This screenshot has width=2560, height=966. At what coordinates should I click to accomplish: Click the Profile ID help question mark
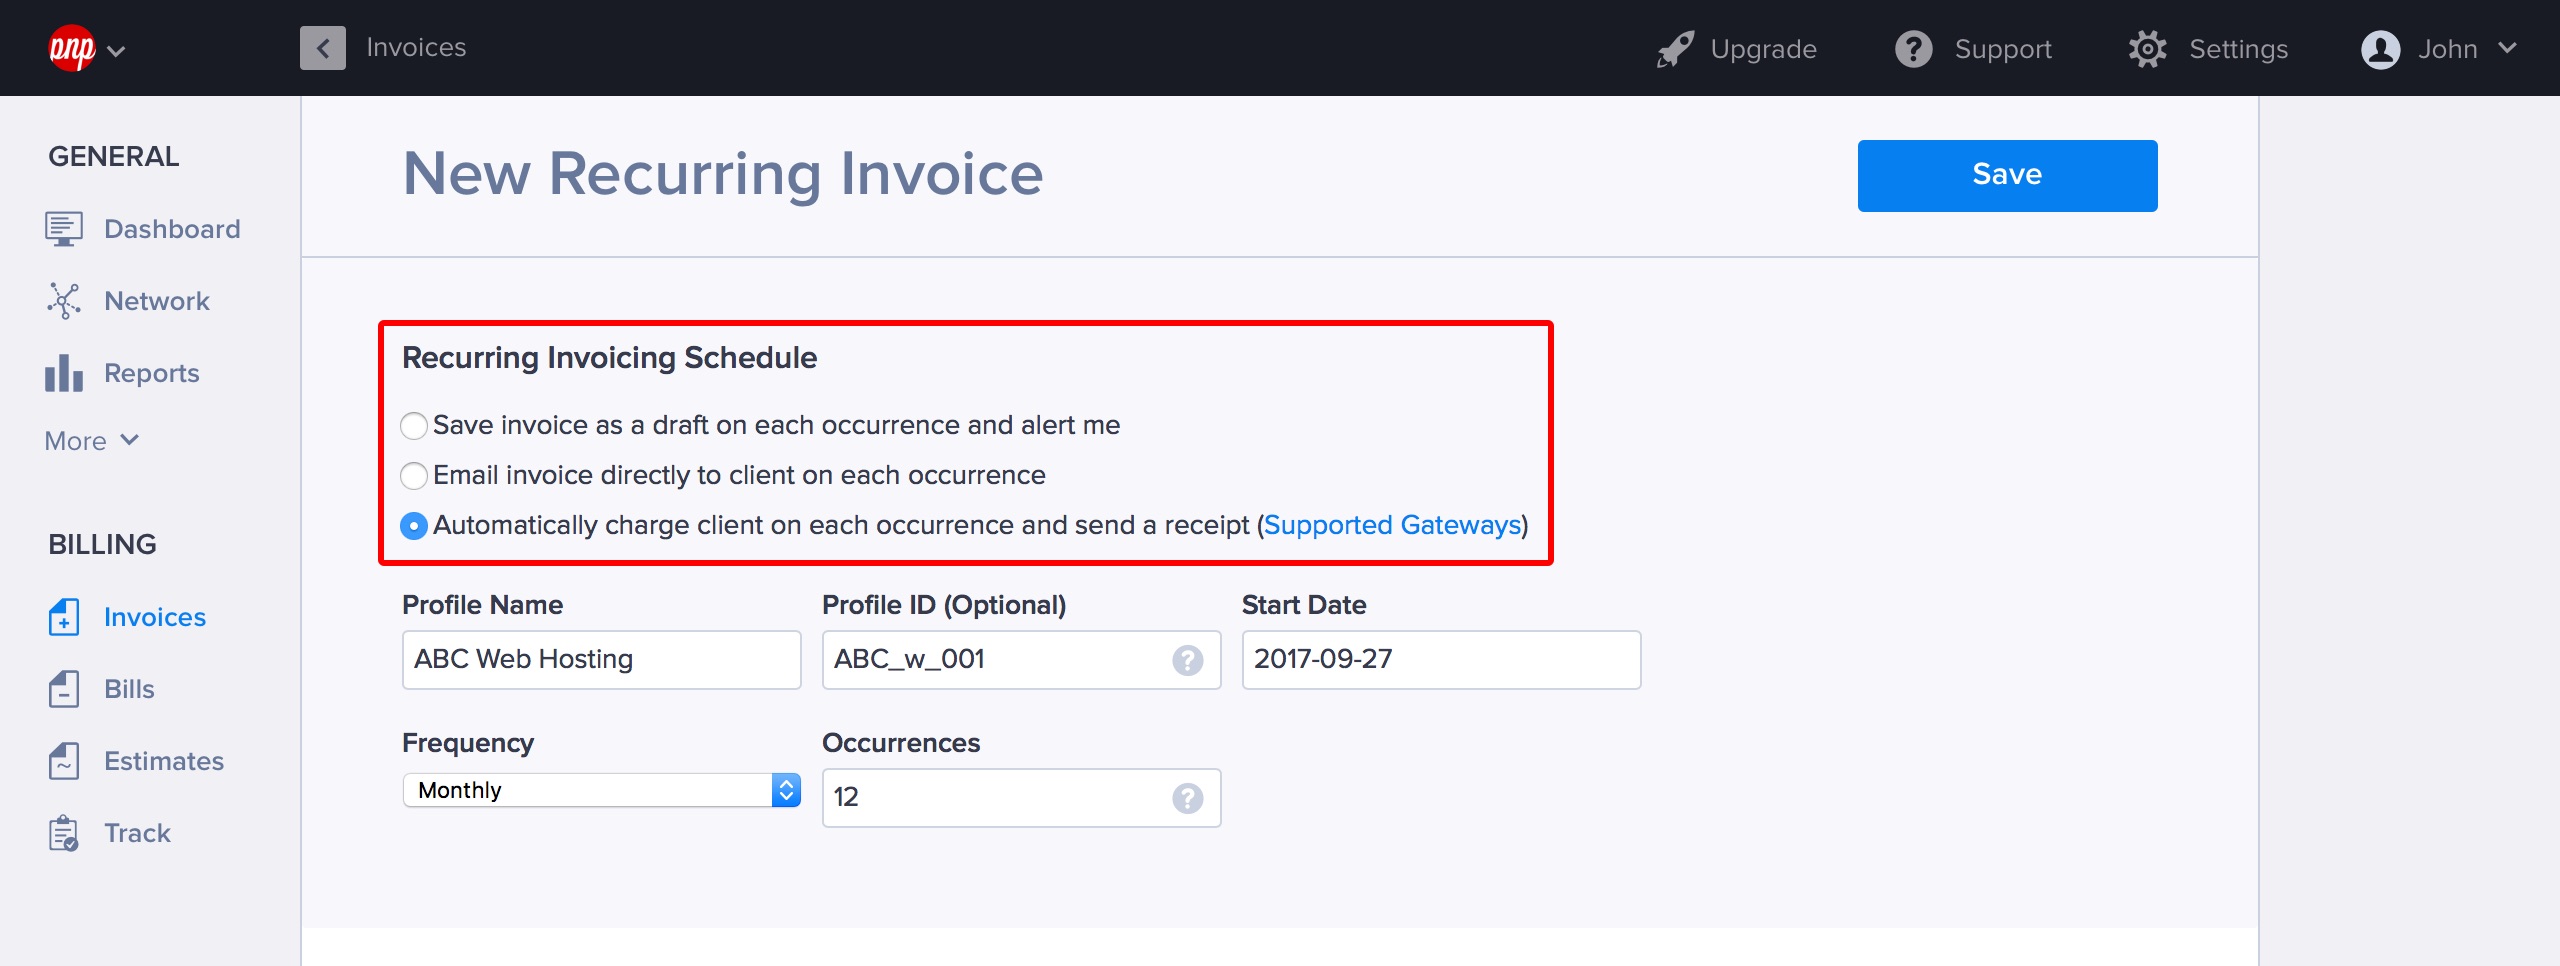(1187, 660)
